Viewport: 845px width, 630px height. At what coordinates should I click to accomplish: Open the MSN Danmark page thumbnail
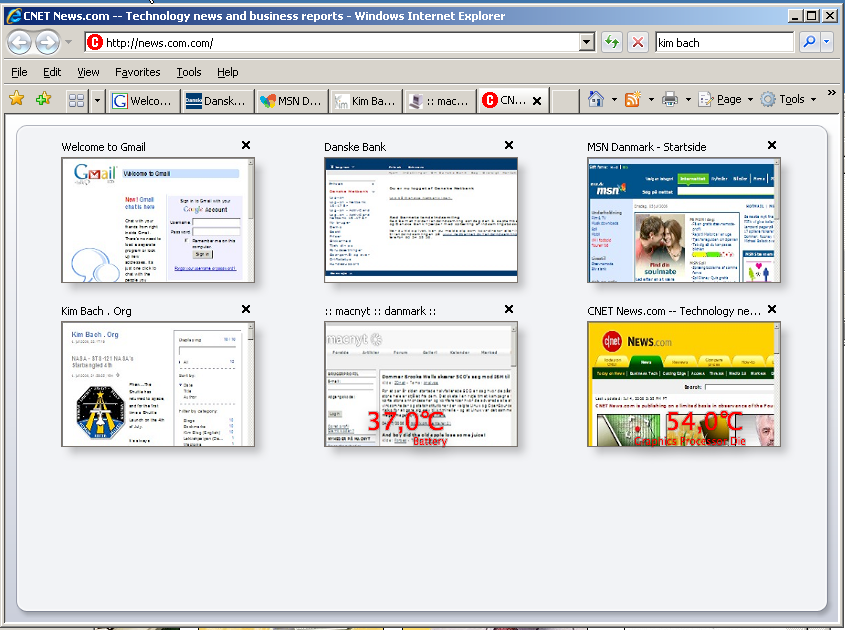coord(684,220)
